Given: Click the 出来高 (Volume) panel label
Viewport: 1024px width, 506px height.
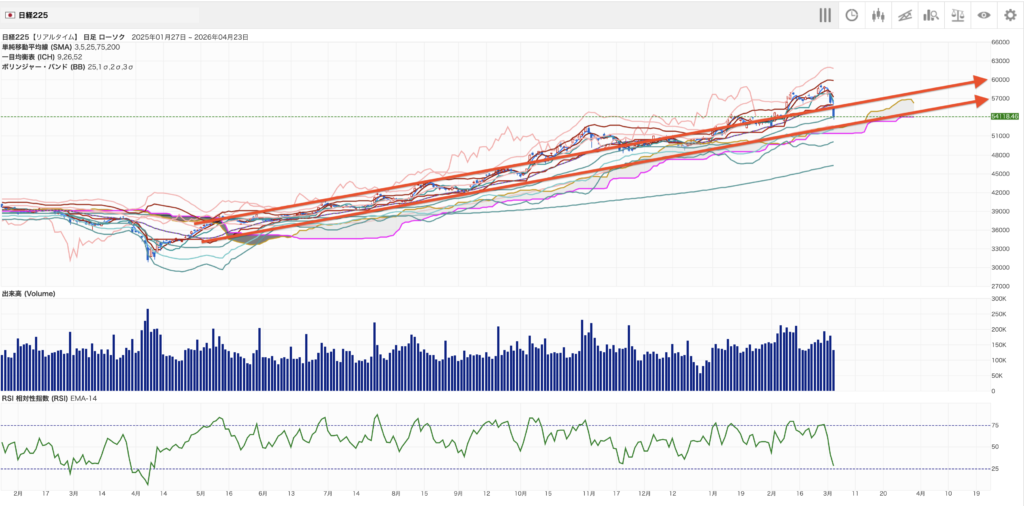Looking at the screenshot, I should coord(28,293).
